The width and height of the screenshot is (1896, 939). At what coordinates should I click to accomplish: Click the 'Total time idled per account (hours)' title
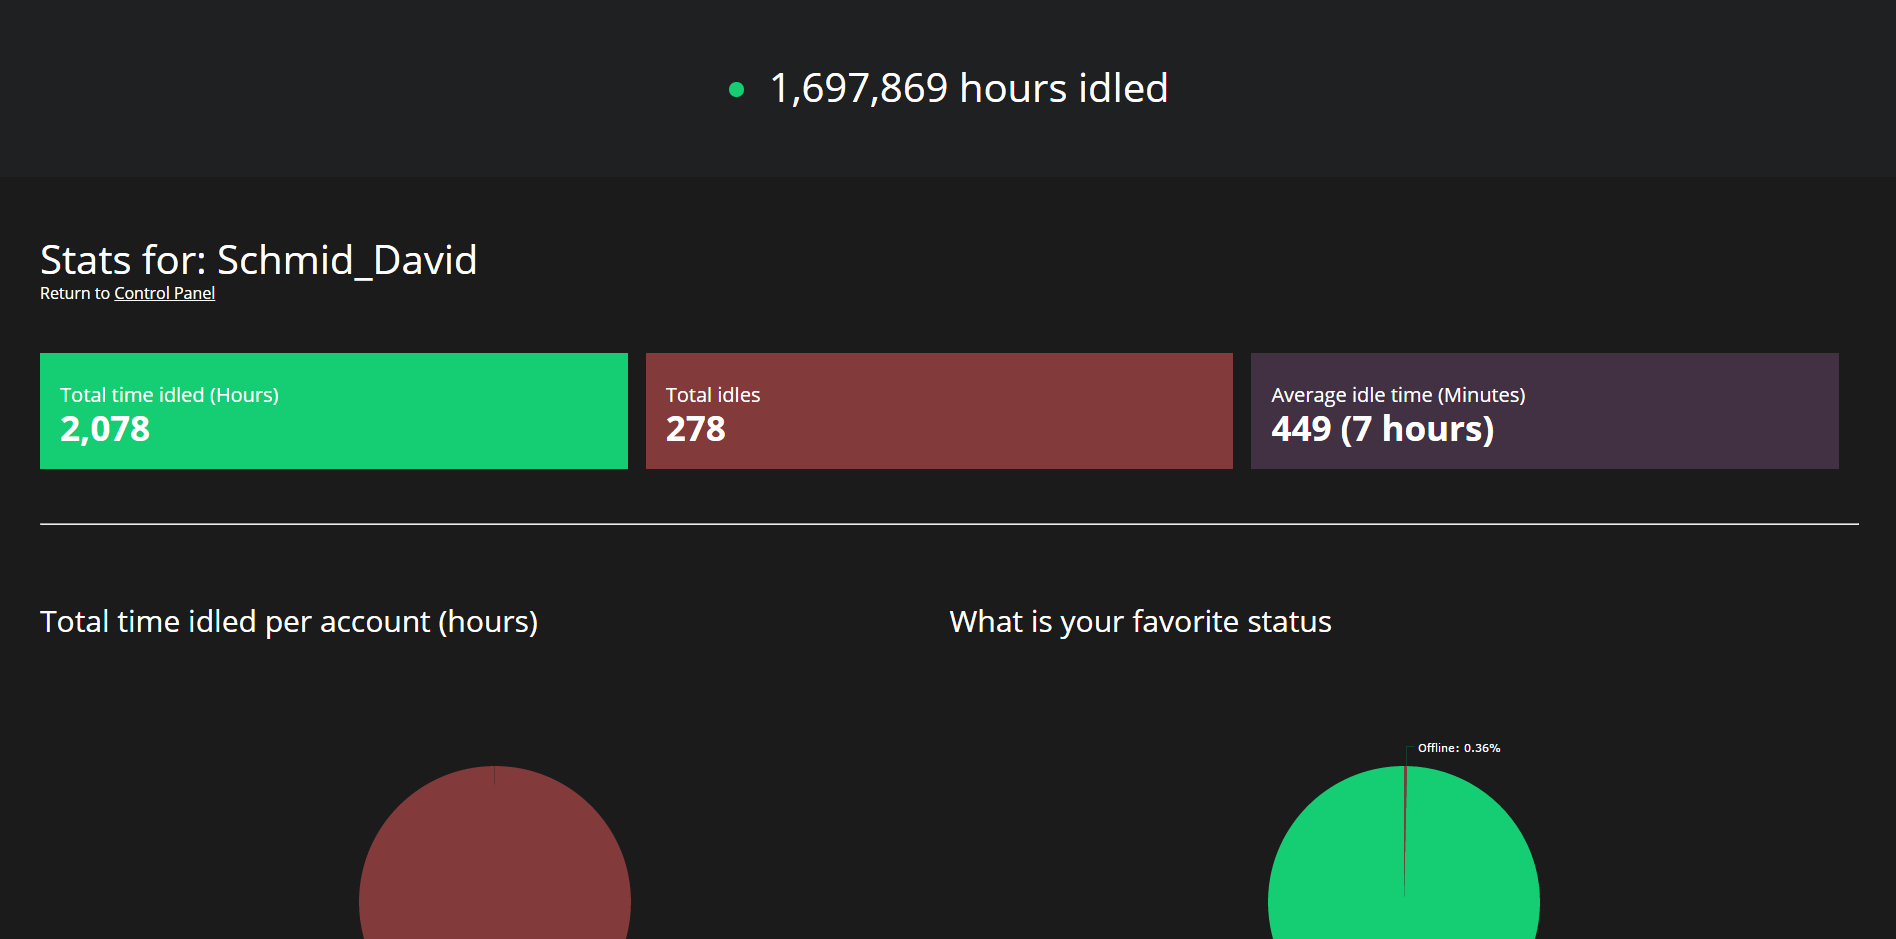289,622
